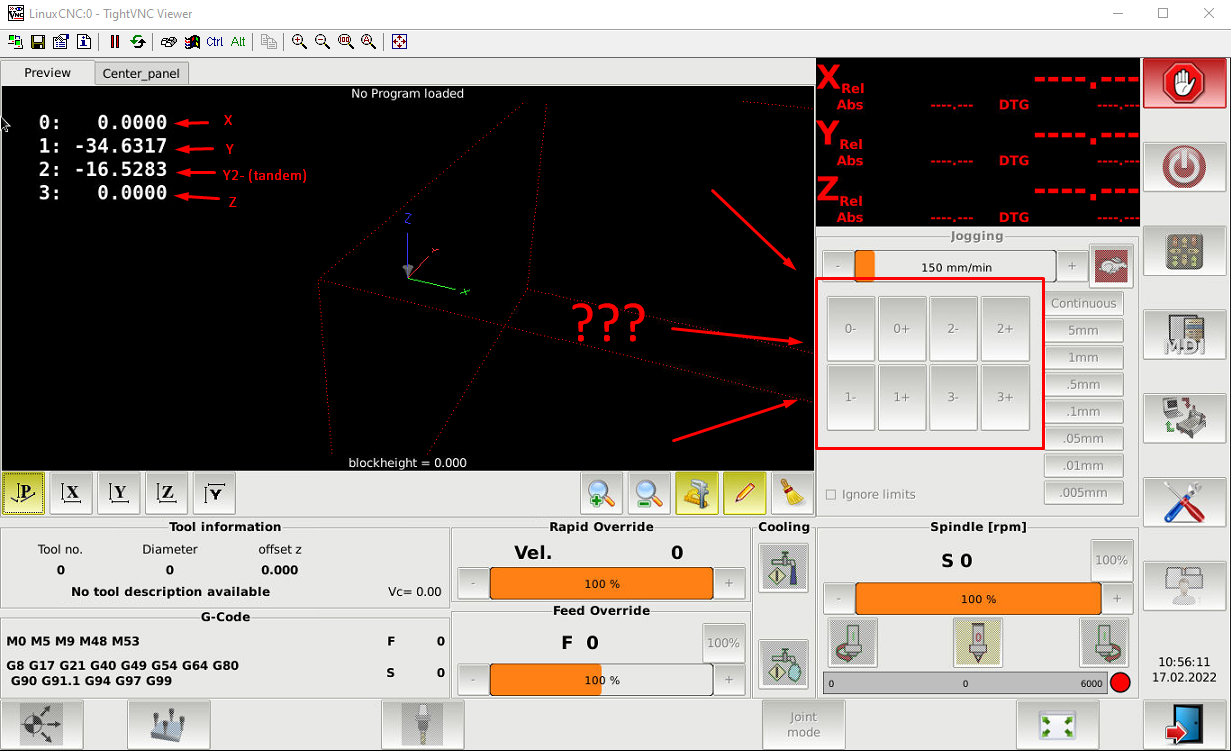Screen dimensions: 1231x751
Task: Open TightVNC connection info
Action: point(84,42)
